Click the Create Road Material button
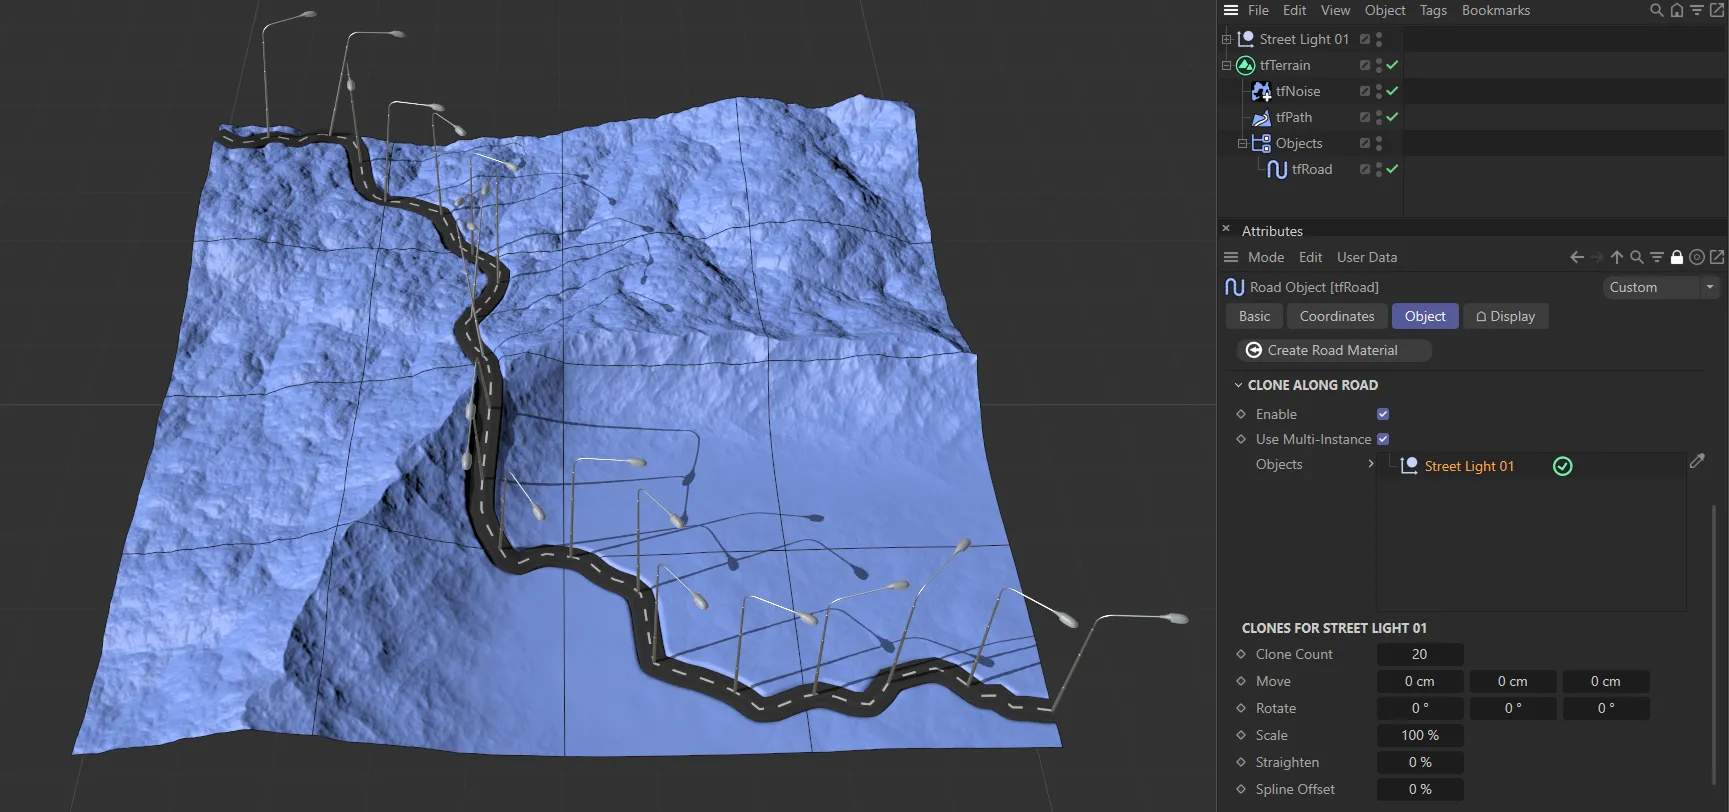Viewport: 1729px width, 812px height. (1333, 350)
